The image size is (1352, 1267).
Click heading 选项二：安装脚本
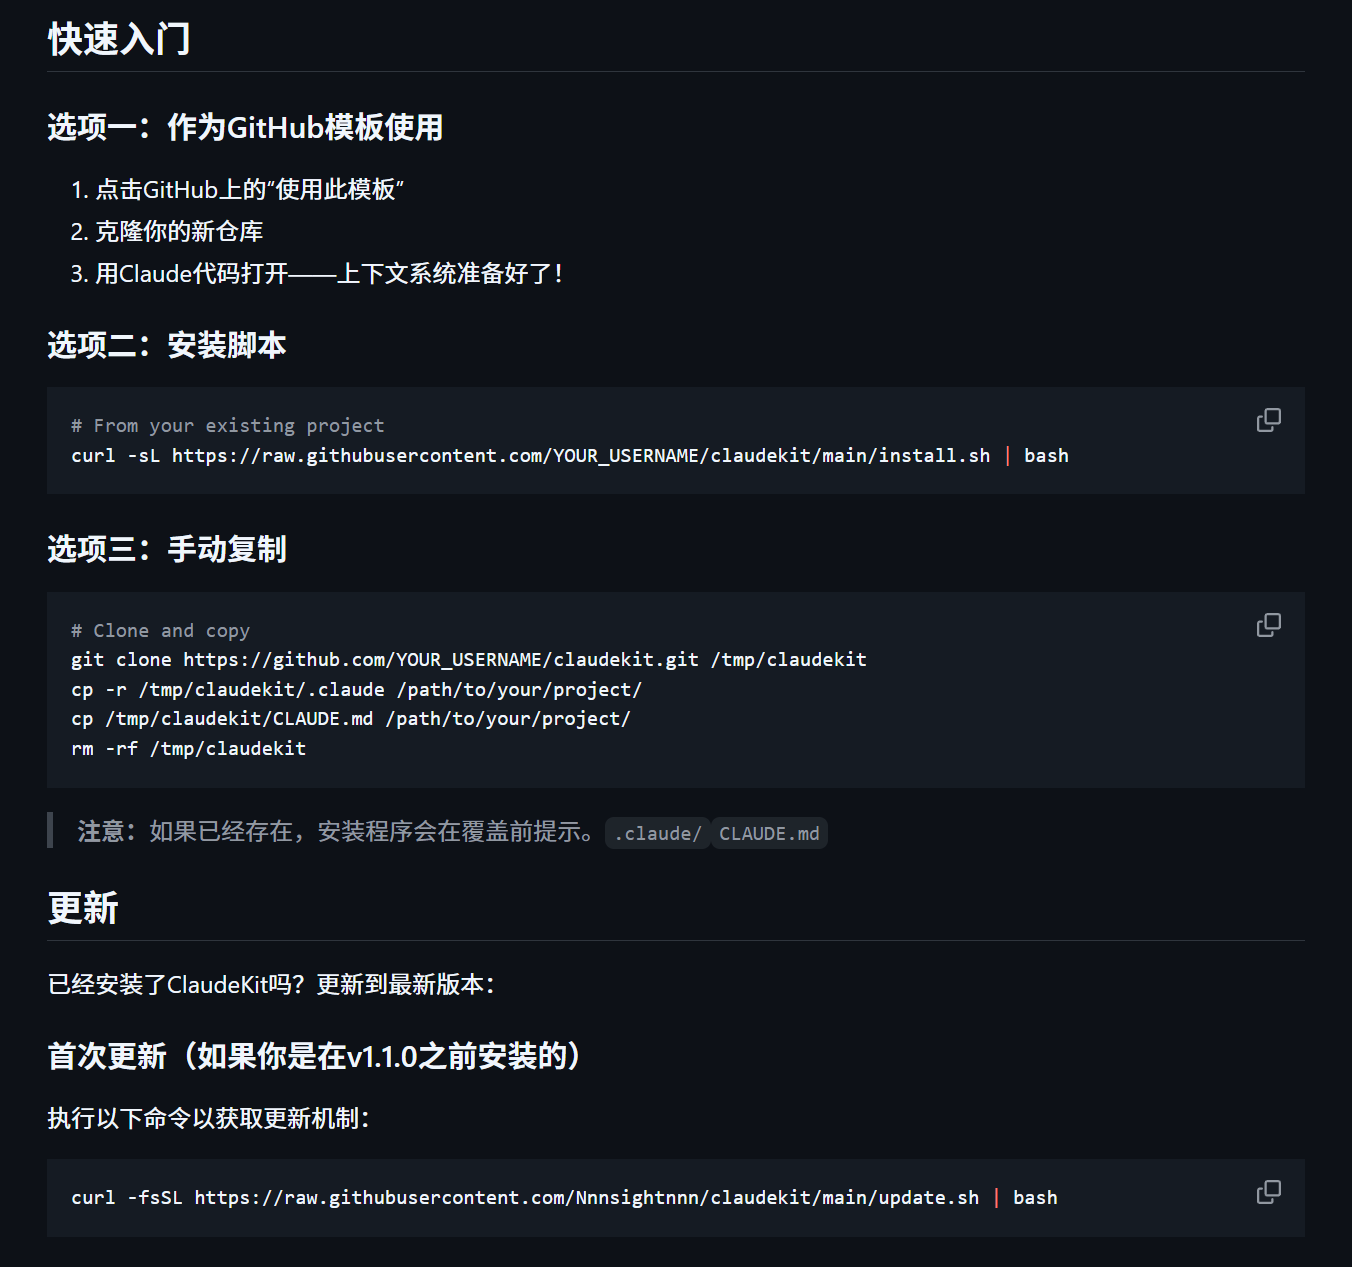(x=167, y=346)
